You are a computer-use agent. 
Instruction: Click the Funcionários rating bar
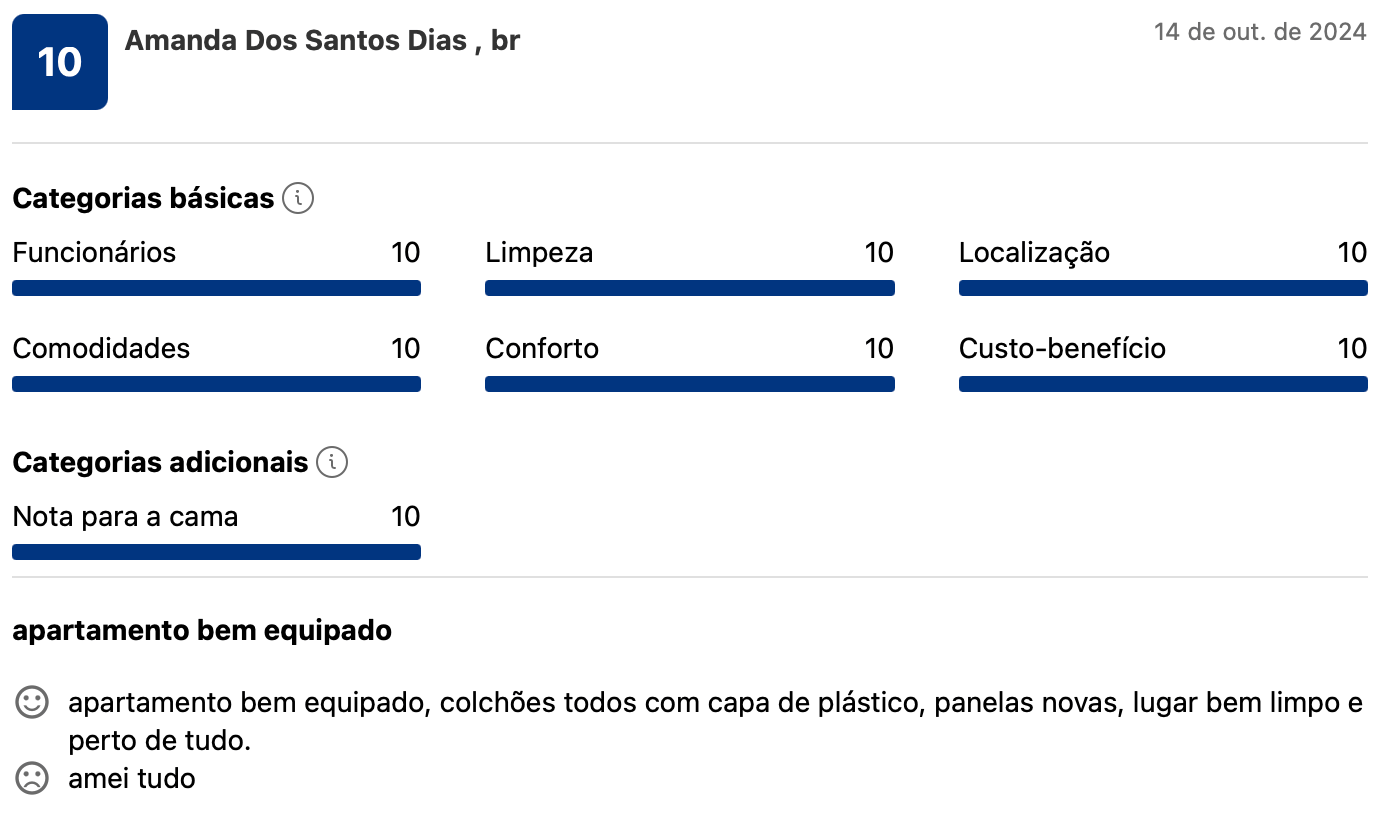coord(216,288)
